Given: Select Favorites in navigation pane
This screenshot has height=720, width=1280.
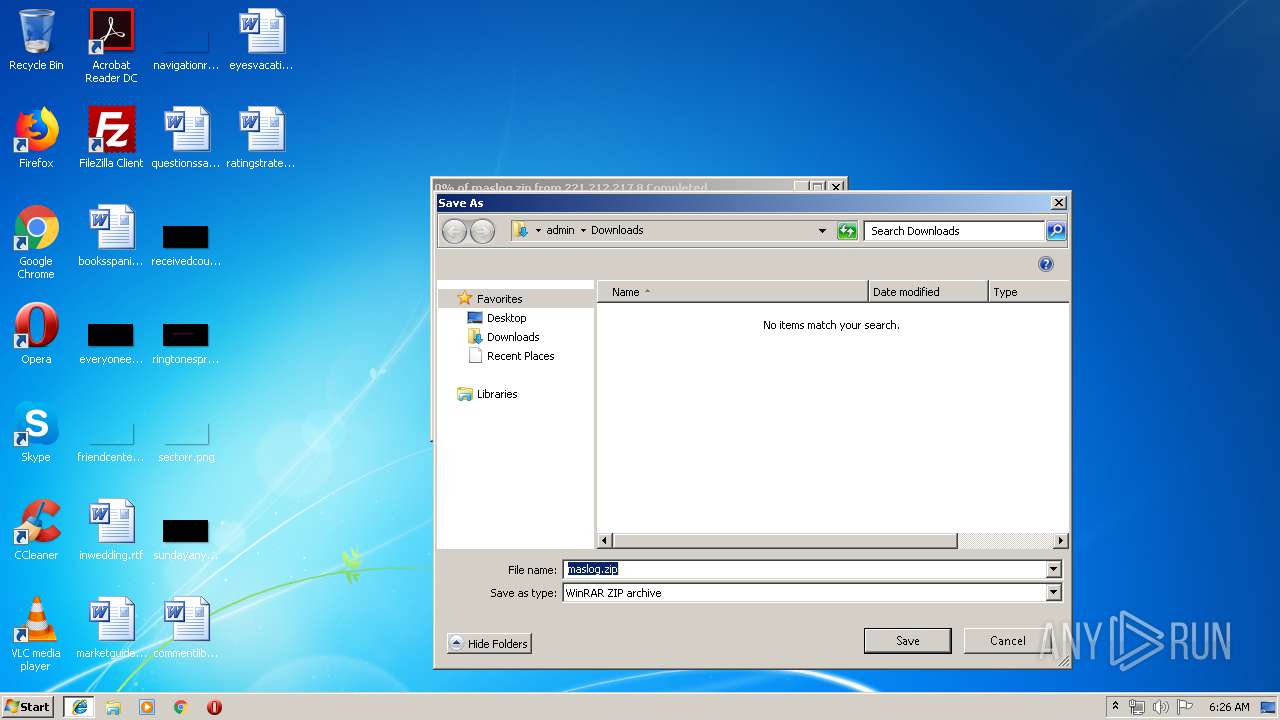Looking at the screenshot, I should pos(499,299).
